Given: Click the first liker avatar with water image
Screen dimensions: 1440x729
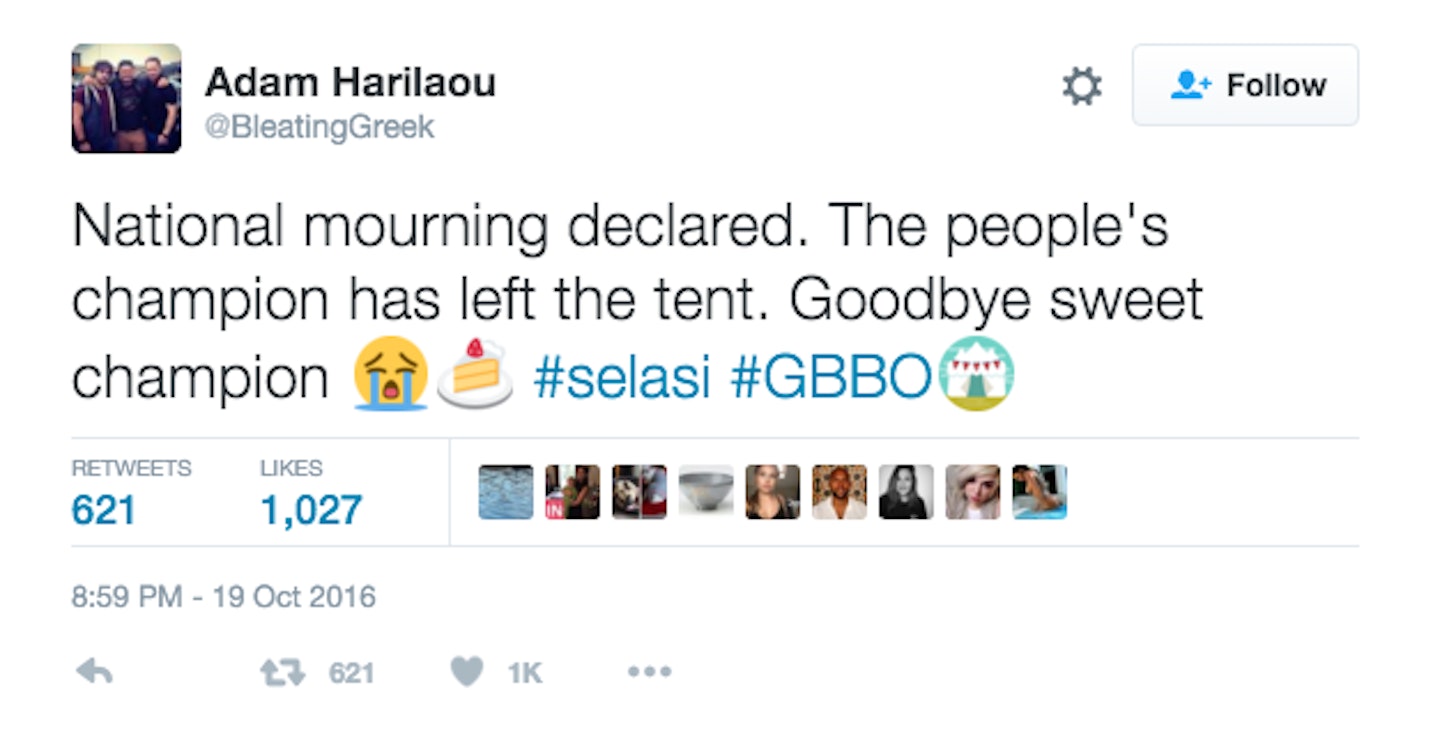Looking at the screenshot, I should point(506,492).
